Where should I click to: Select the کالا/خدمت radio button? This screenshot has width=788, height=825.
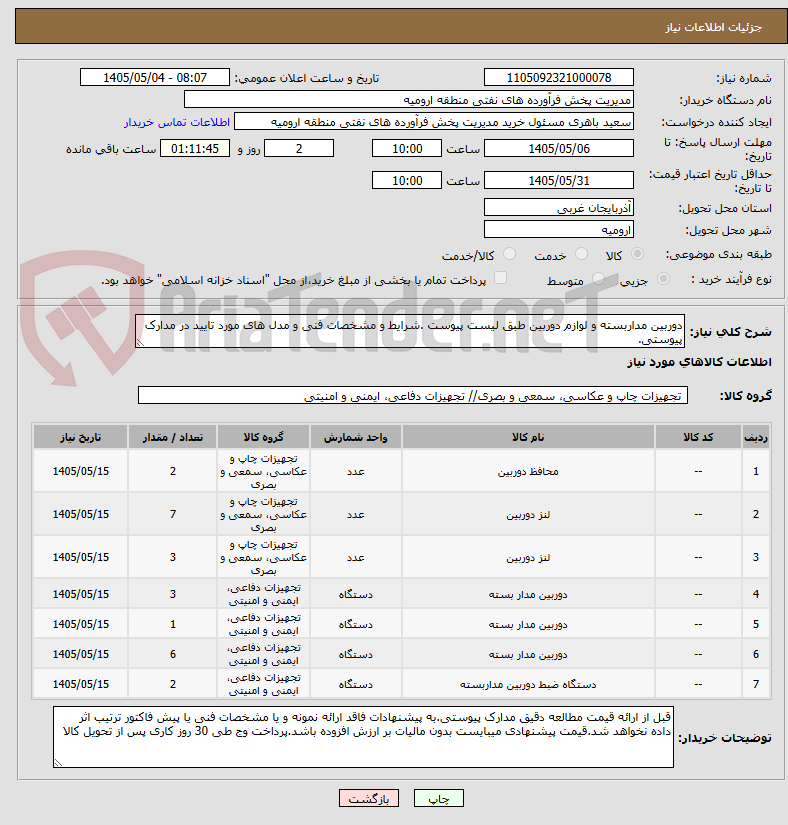point(509,254)
